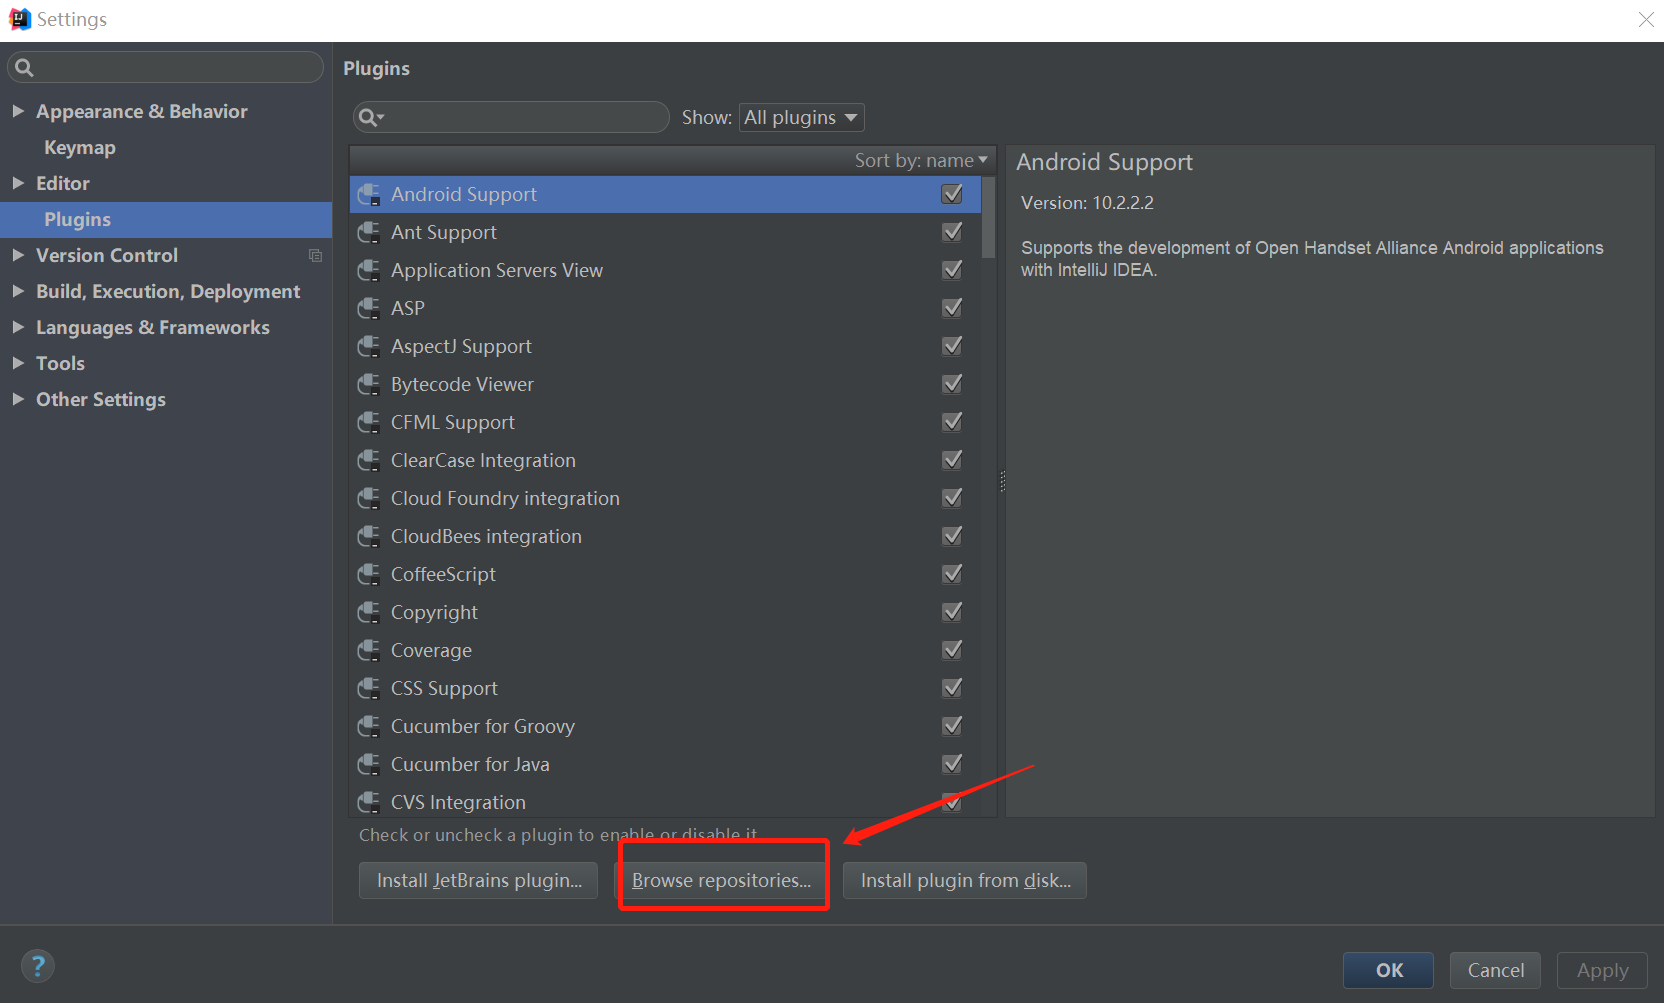Toggle the ASP plugin checkbox

point(952,308)
